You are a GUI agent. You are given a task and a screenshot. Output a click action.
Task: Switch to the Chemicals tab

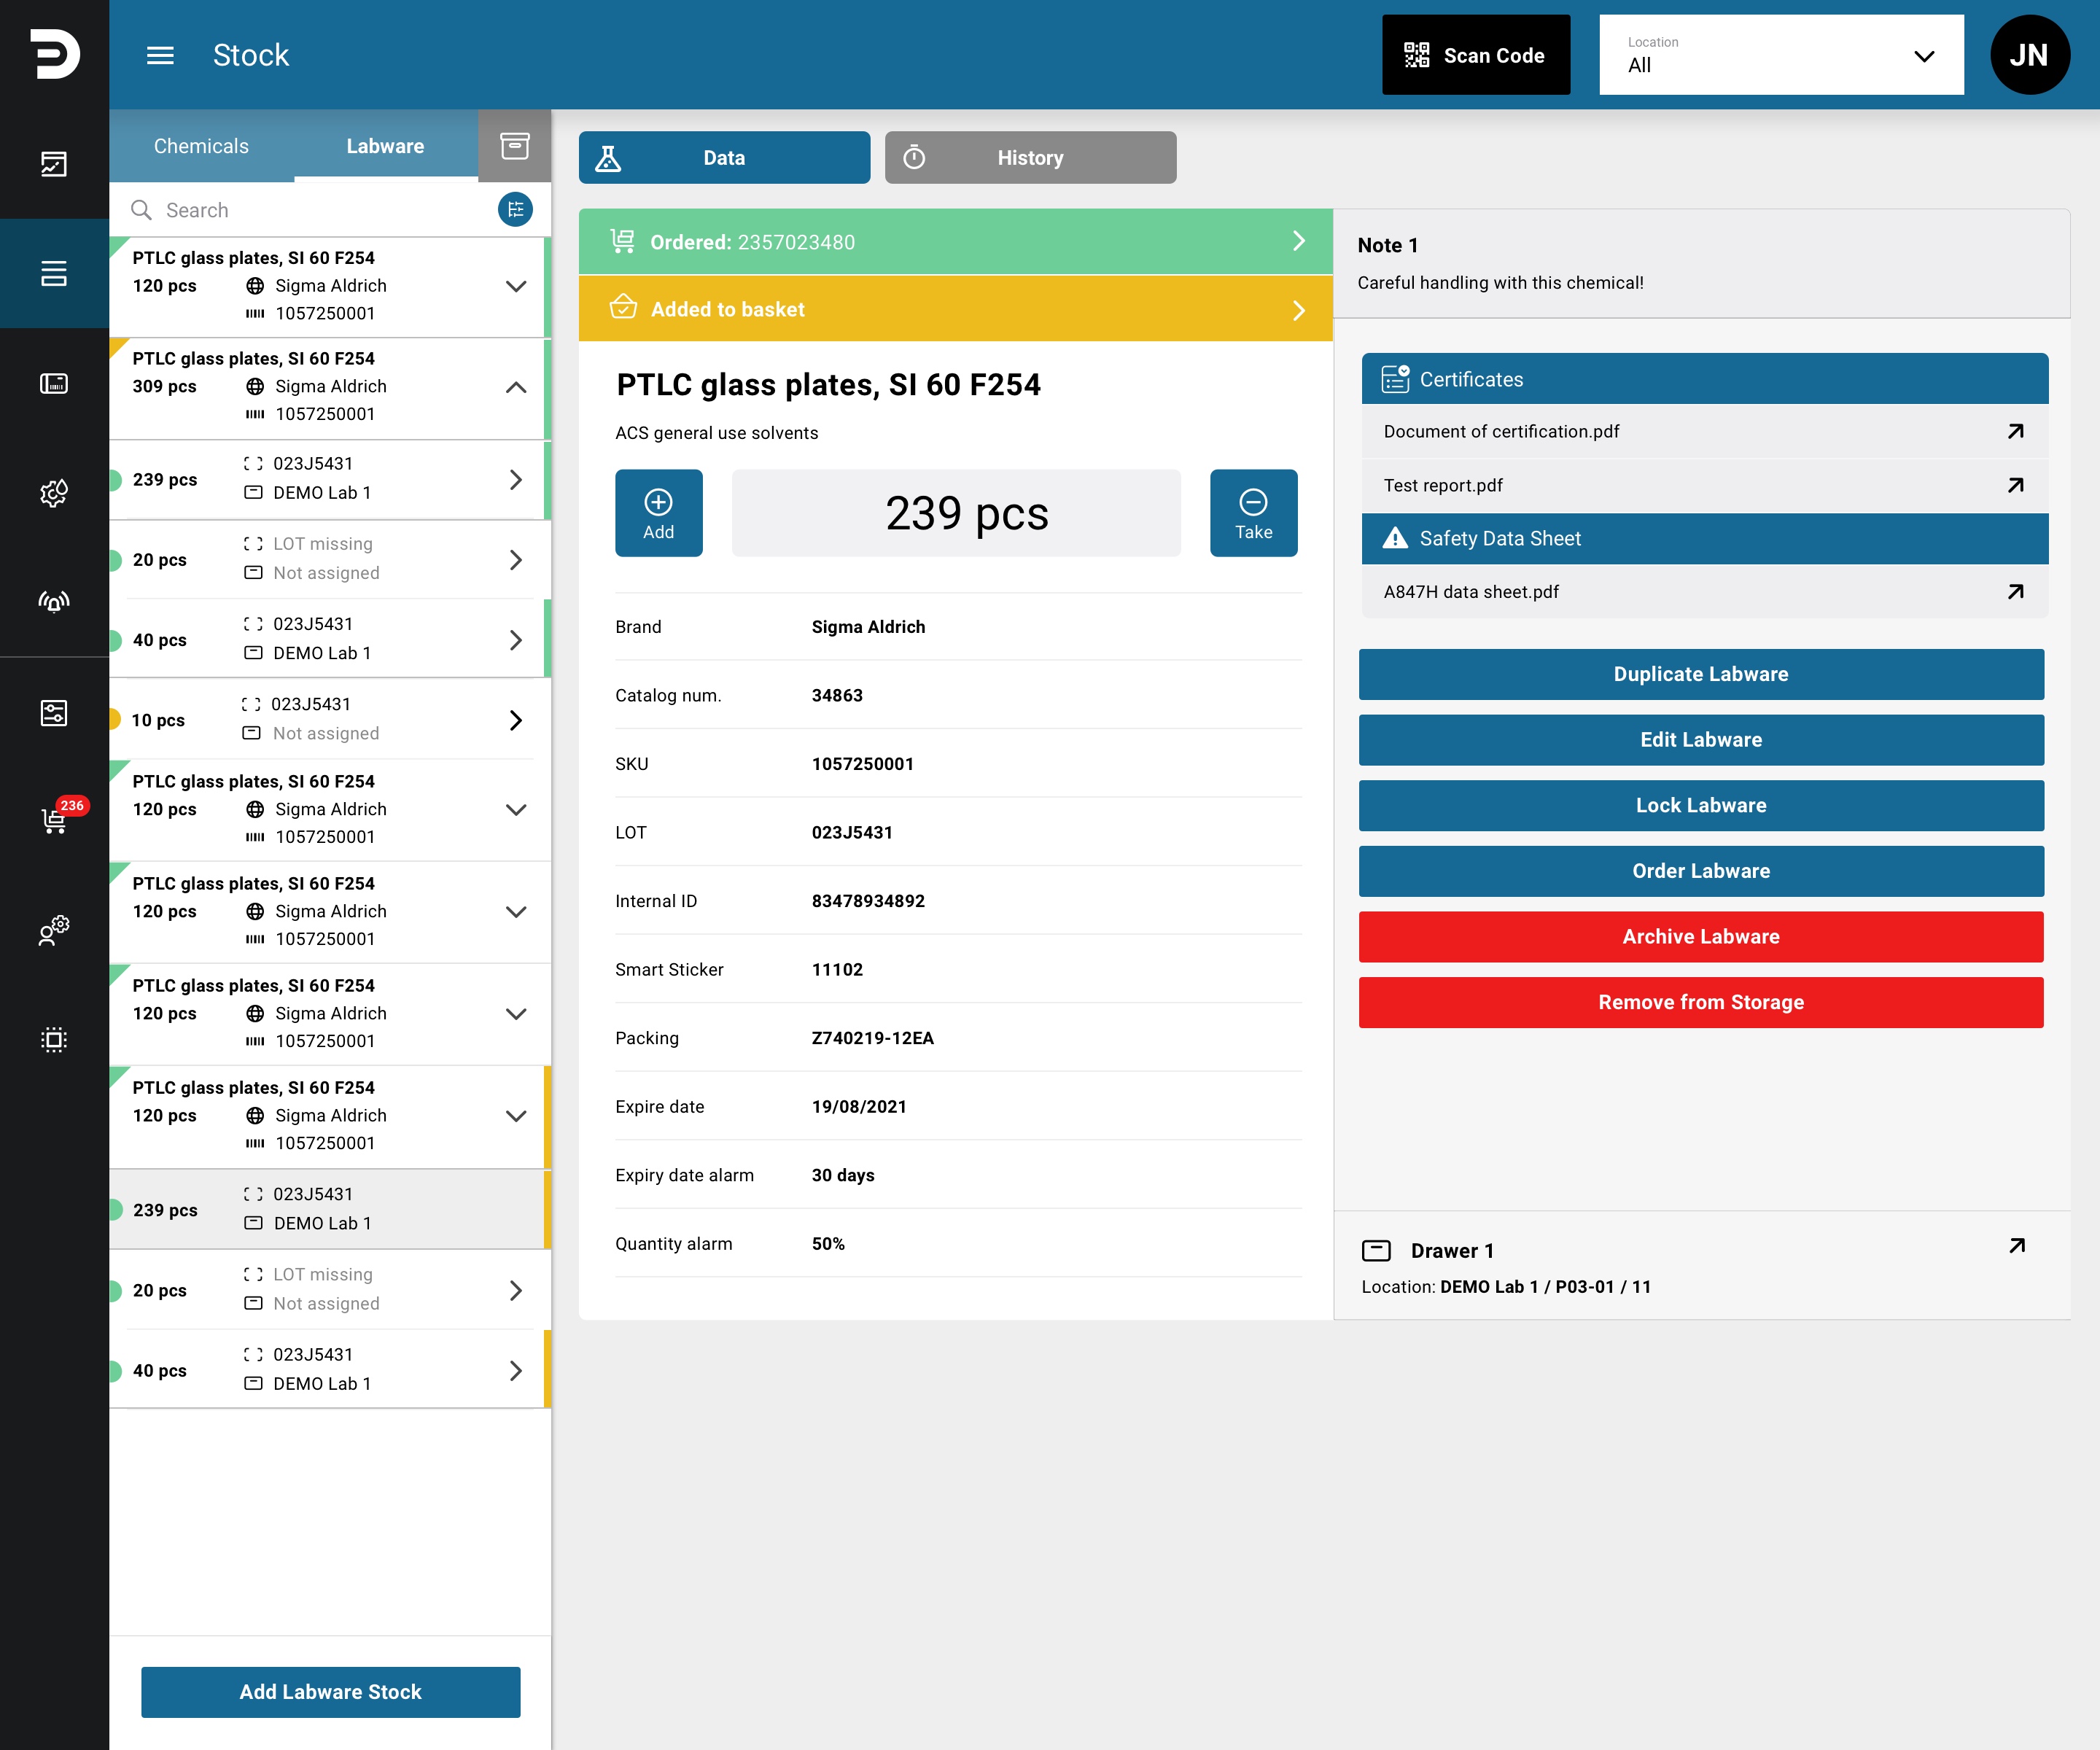201,146
